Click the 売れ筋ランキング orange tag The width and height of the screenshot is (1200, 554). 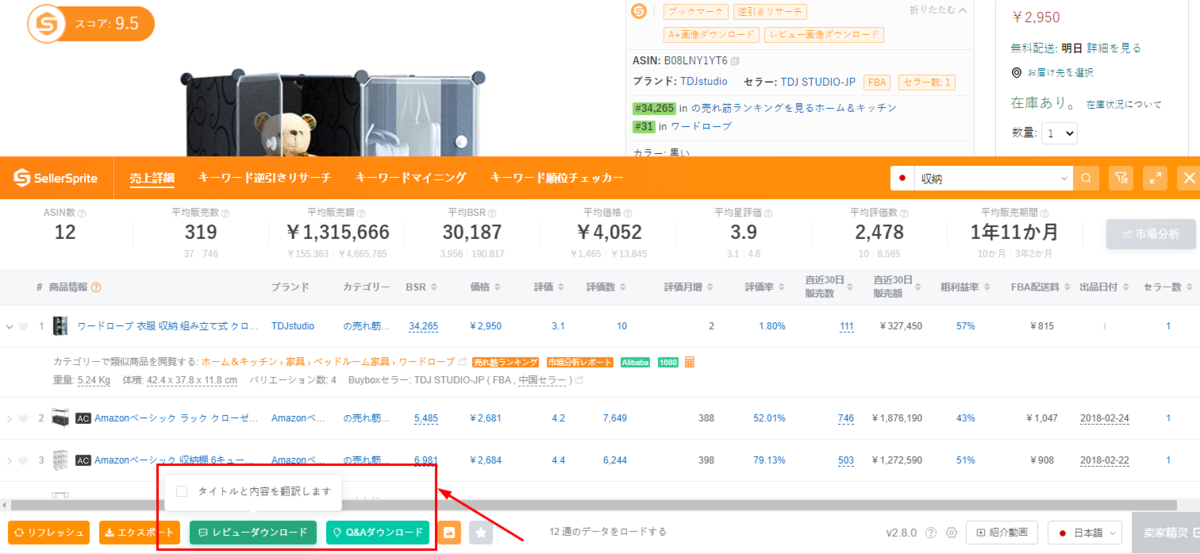coord(507,361)
